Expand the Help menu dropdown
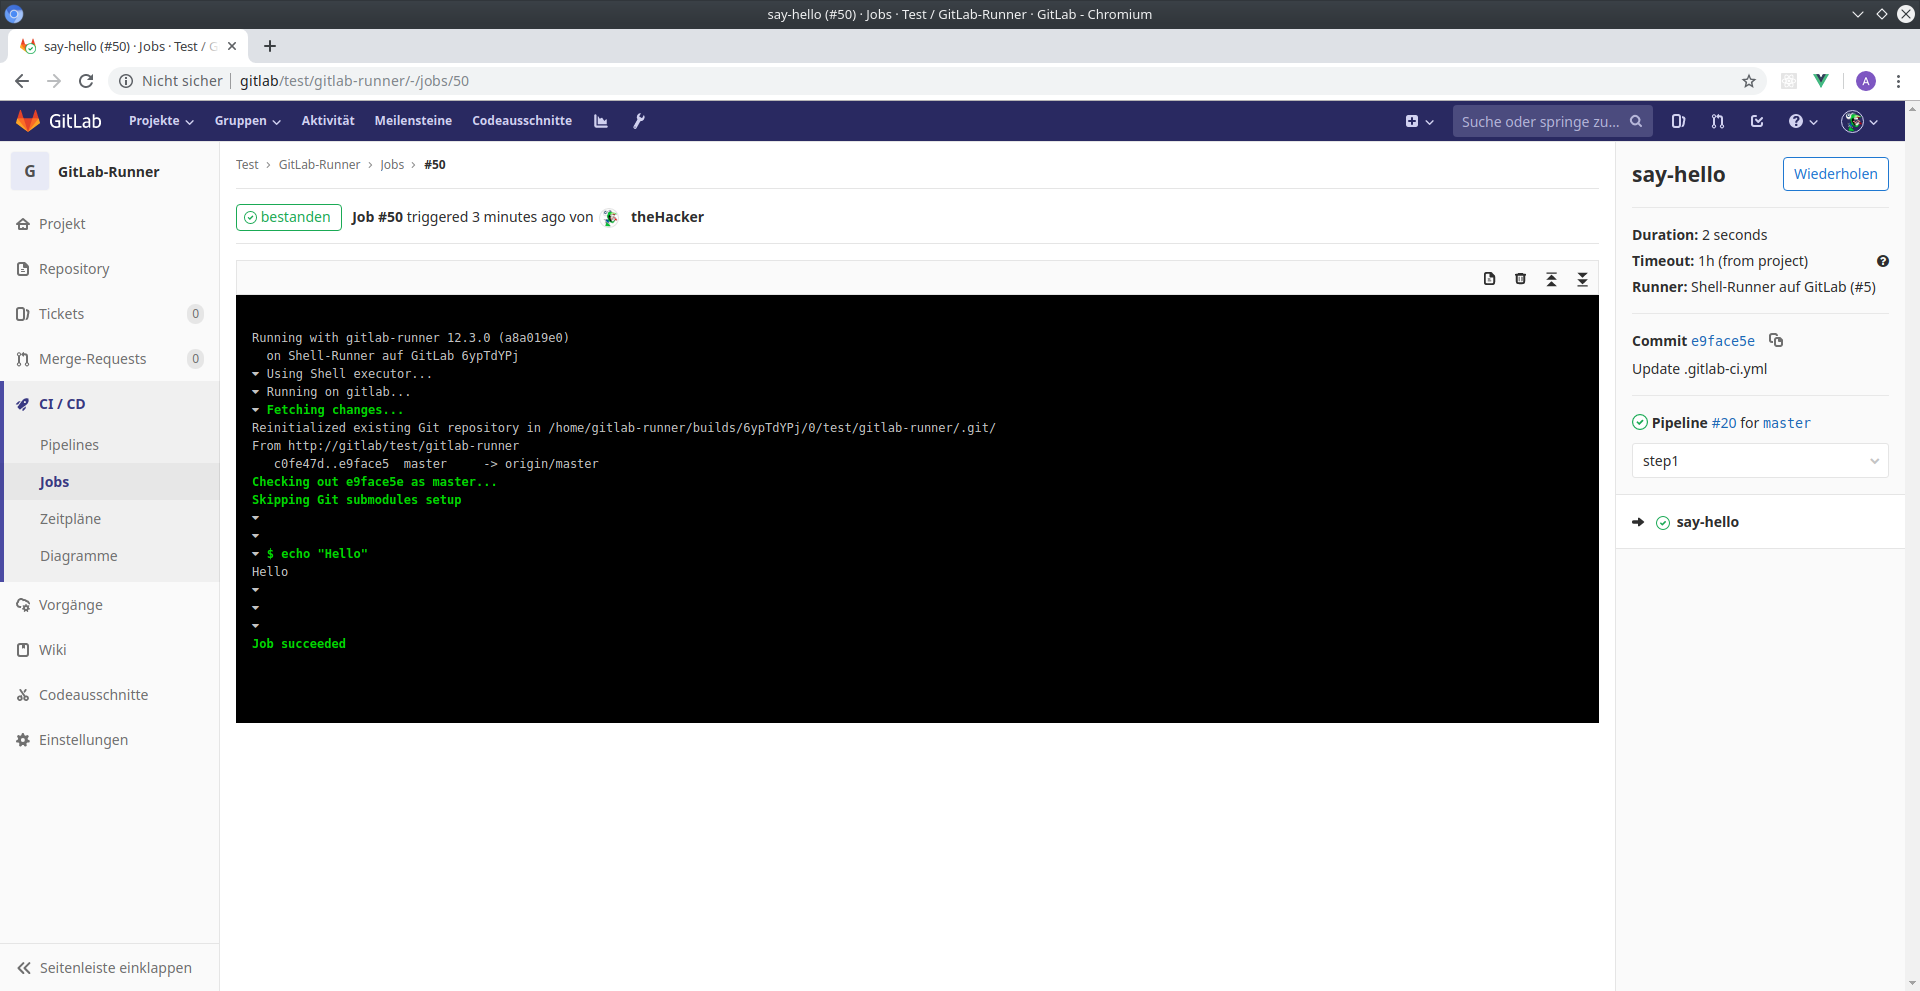This screenshot has width=1920, height=991. click(1801, 121)
